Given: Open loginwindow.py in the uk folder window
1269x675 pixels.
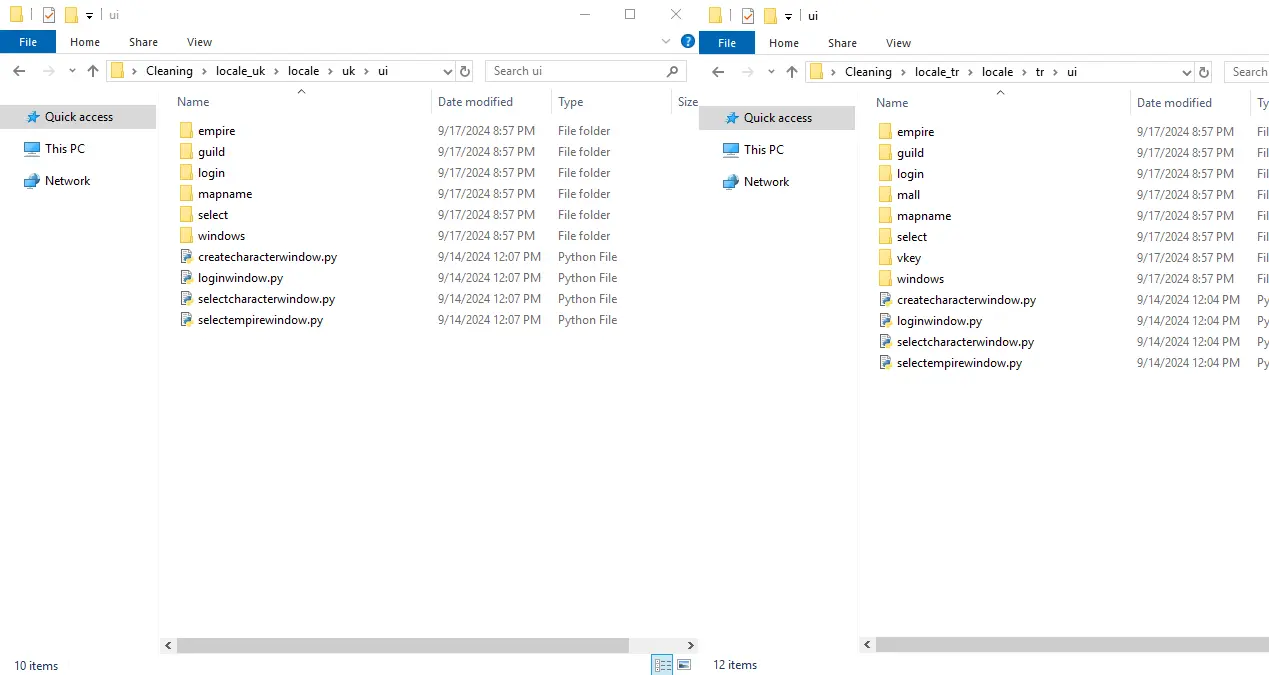Looking at the screenshot, I should click(x=240, y=278).
